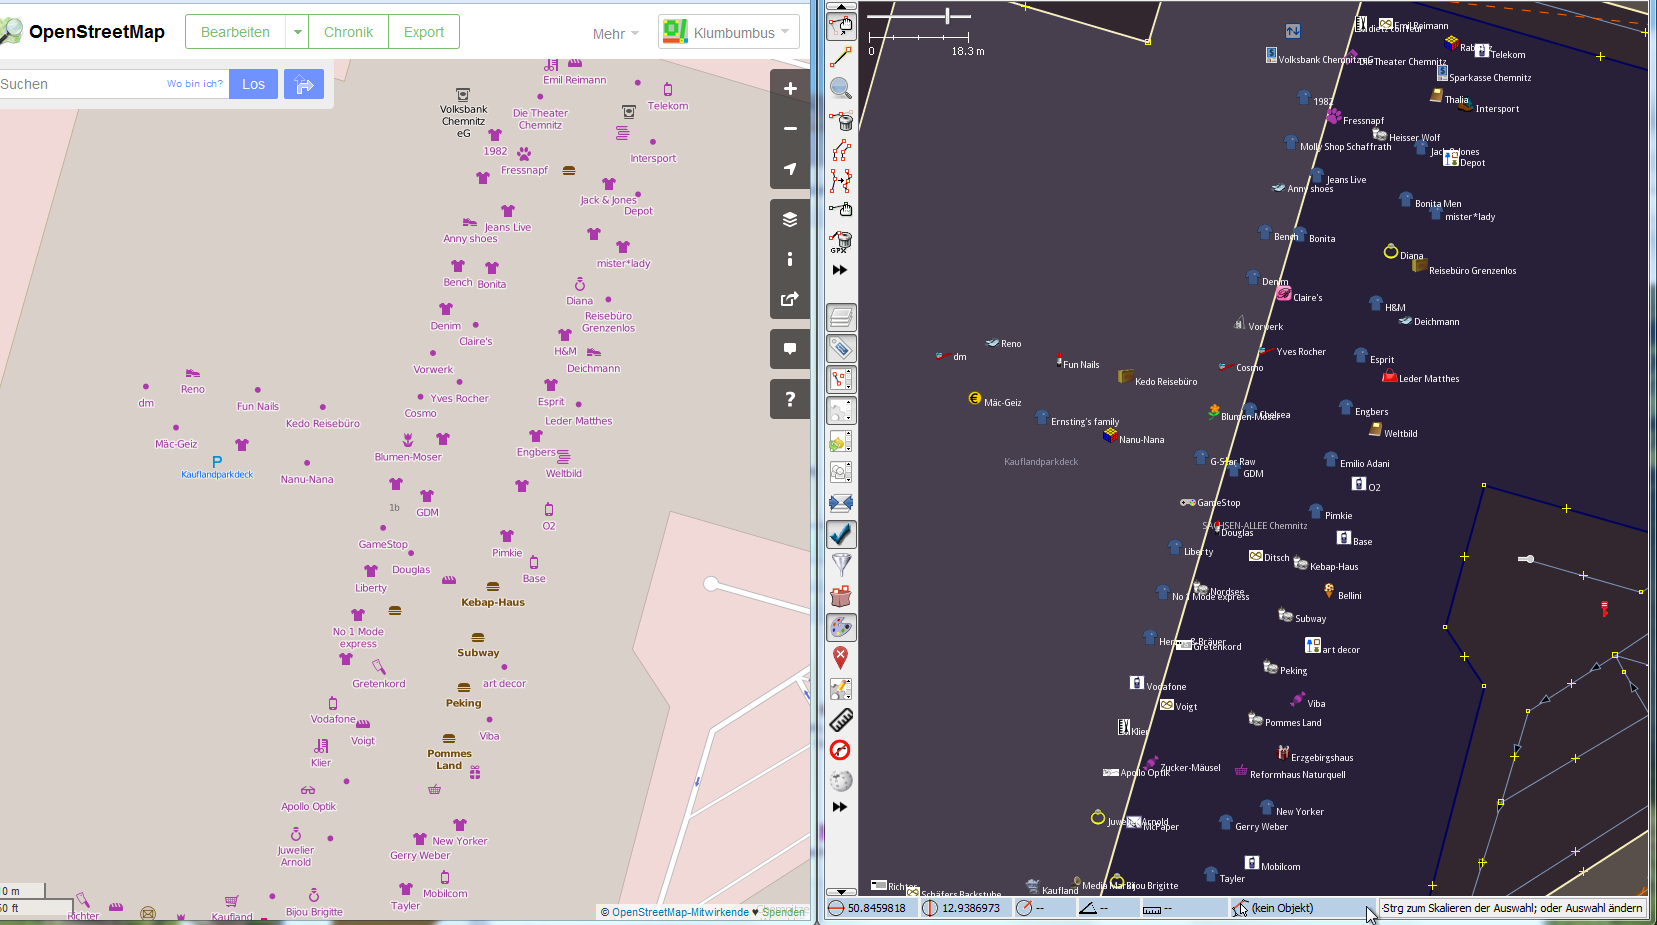The image size is (1657, 925).
Task: Open the Export tab
Action: 423,32
